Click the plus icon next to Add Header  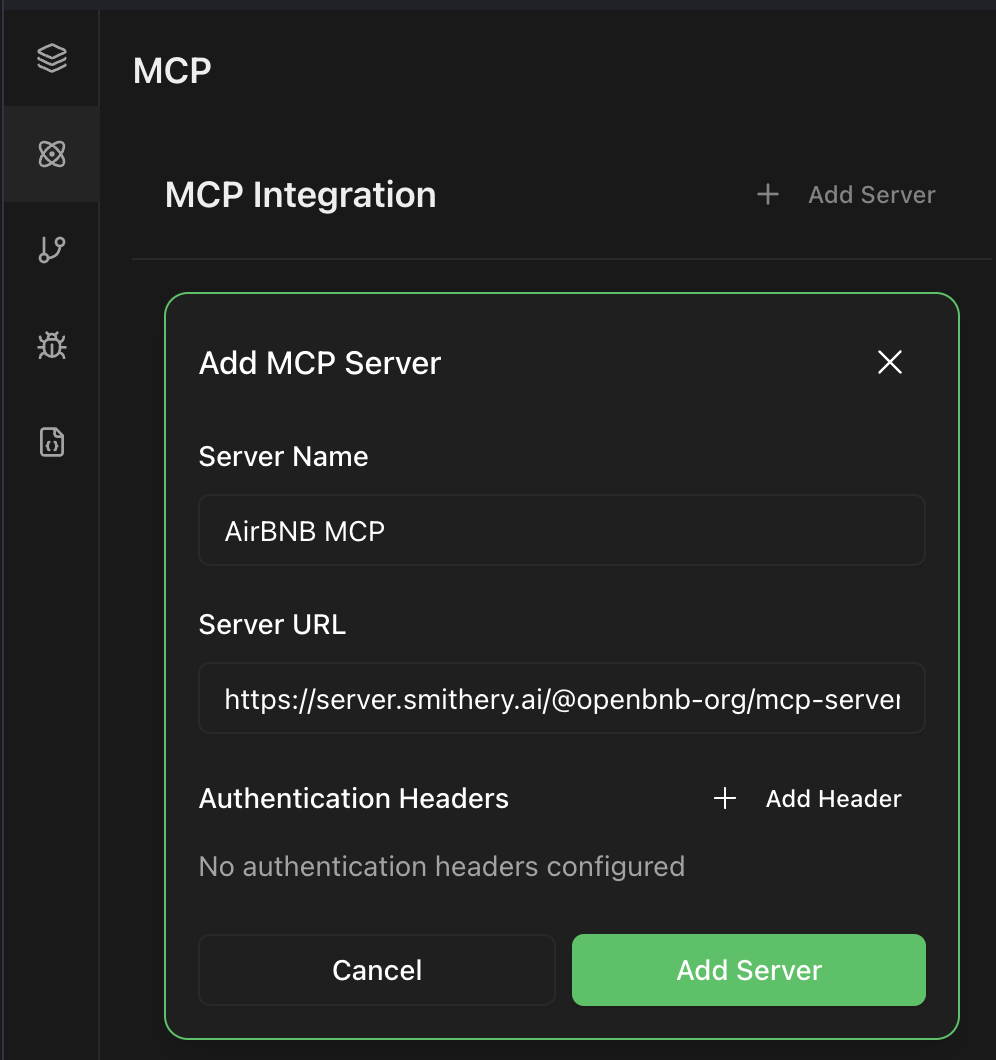click(x=725, y=798)
